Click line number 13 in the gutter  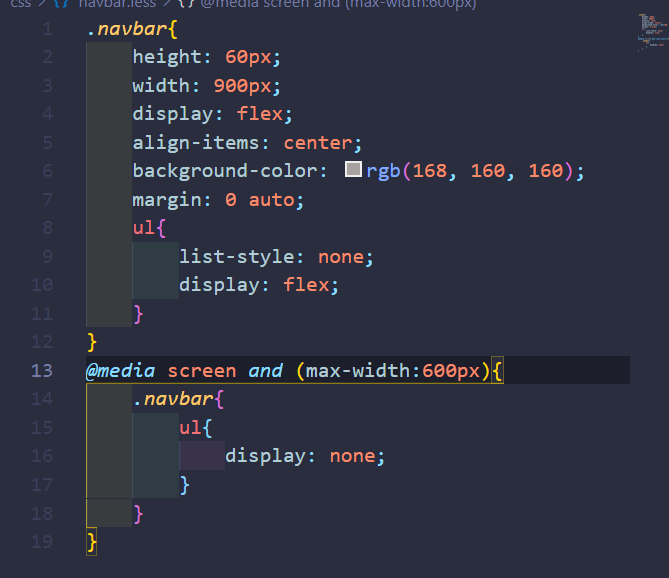click(x=42, y=370)
